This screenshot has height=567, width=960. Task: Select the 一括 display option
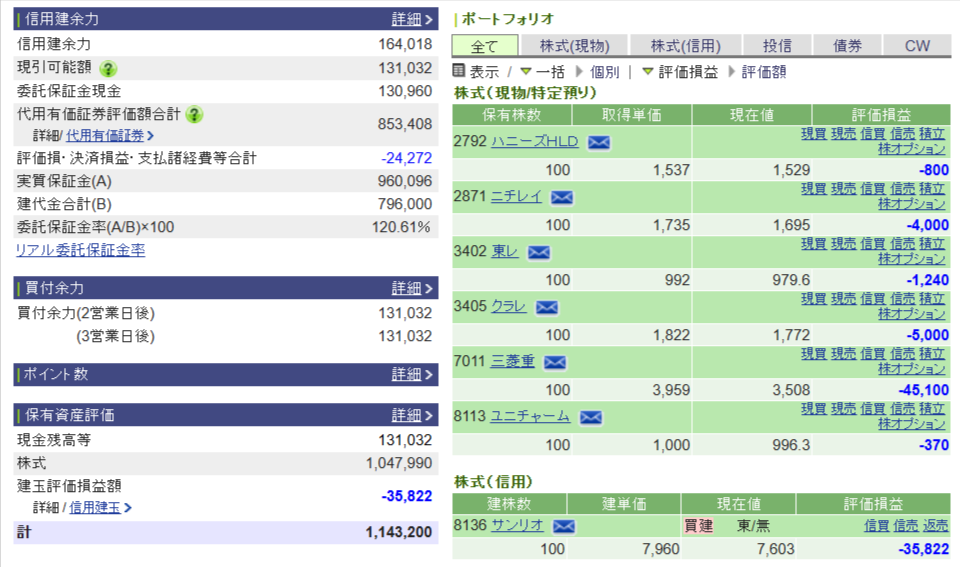[550, 72]
